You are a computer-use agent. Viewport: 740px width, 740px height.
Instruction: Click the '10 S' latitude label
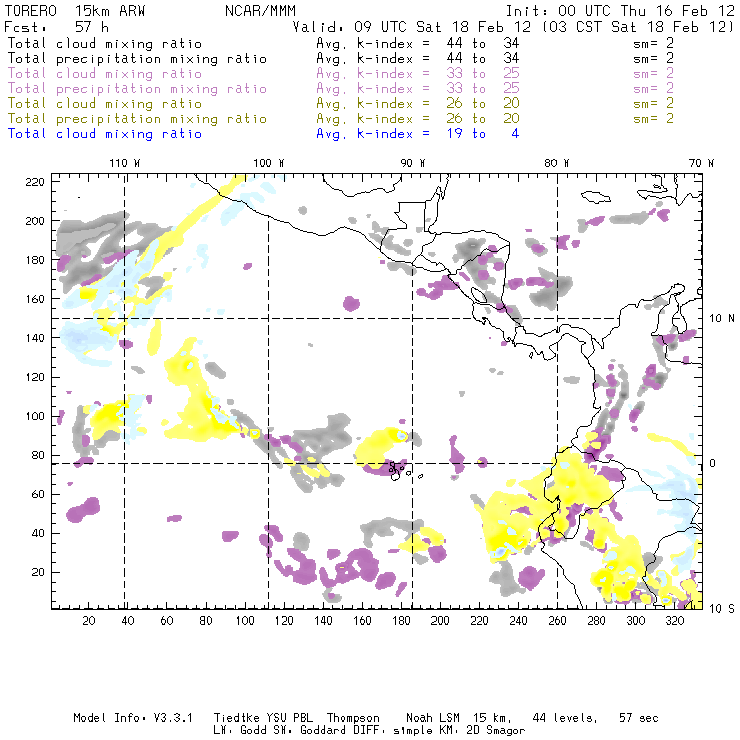coord(722,609)
